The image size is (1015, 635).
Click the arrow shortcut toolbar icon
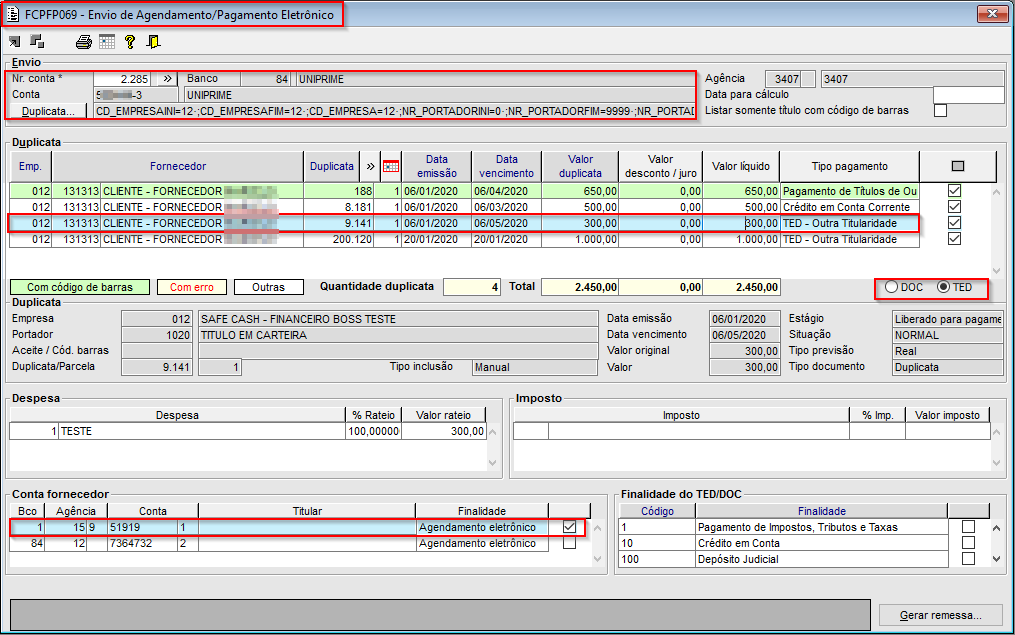coord(14,42)
